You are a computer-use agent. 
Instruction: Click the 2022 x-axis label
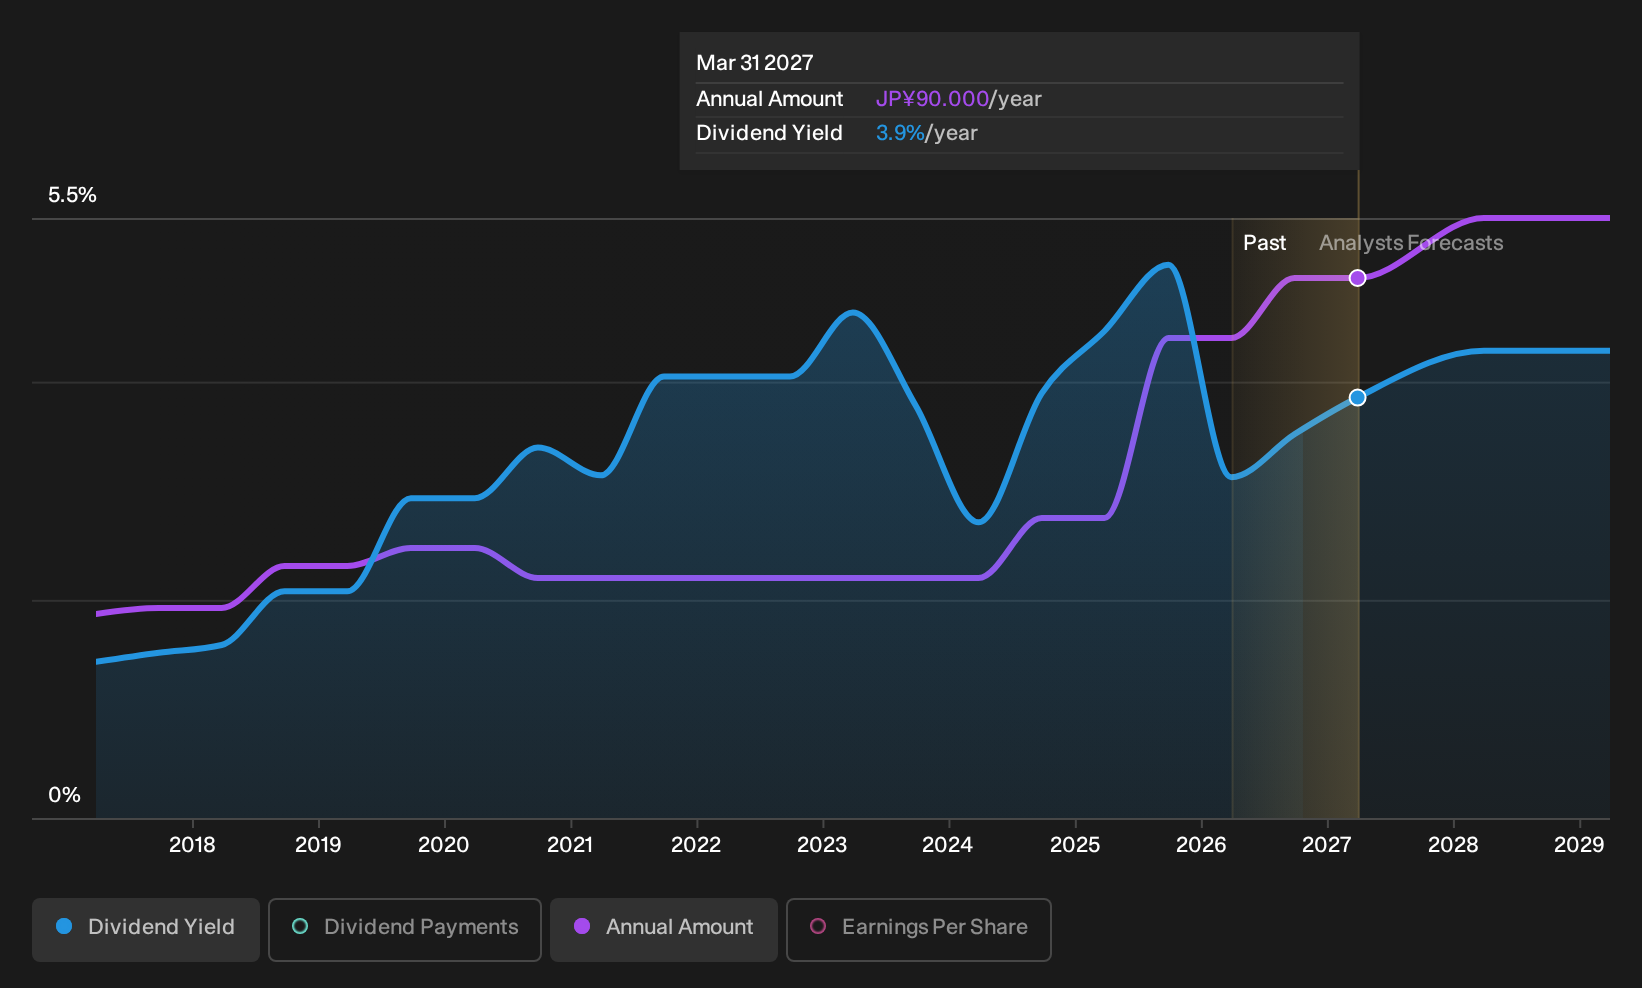click(x=696, y=845)
